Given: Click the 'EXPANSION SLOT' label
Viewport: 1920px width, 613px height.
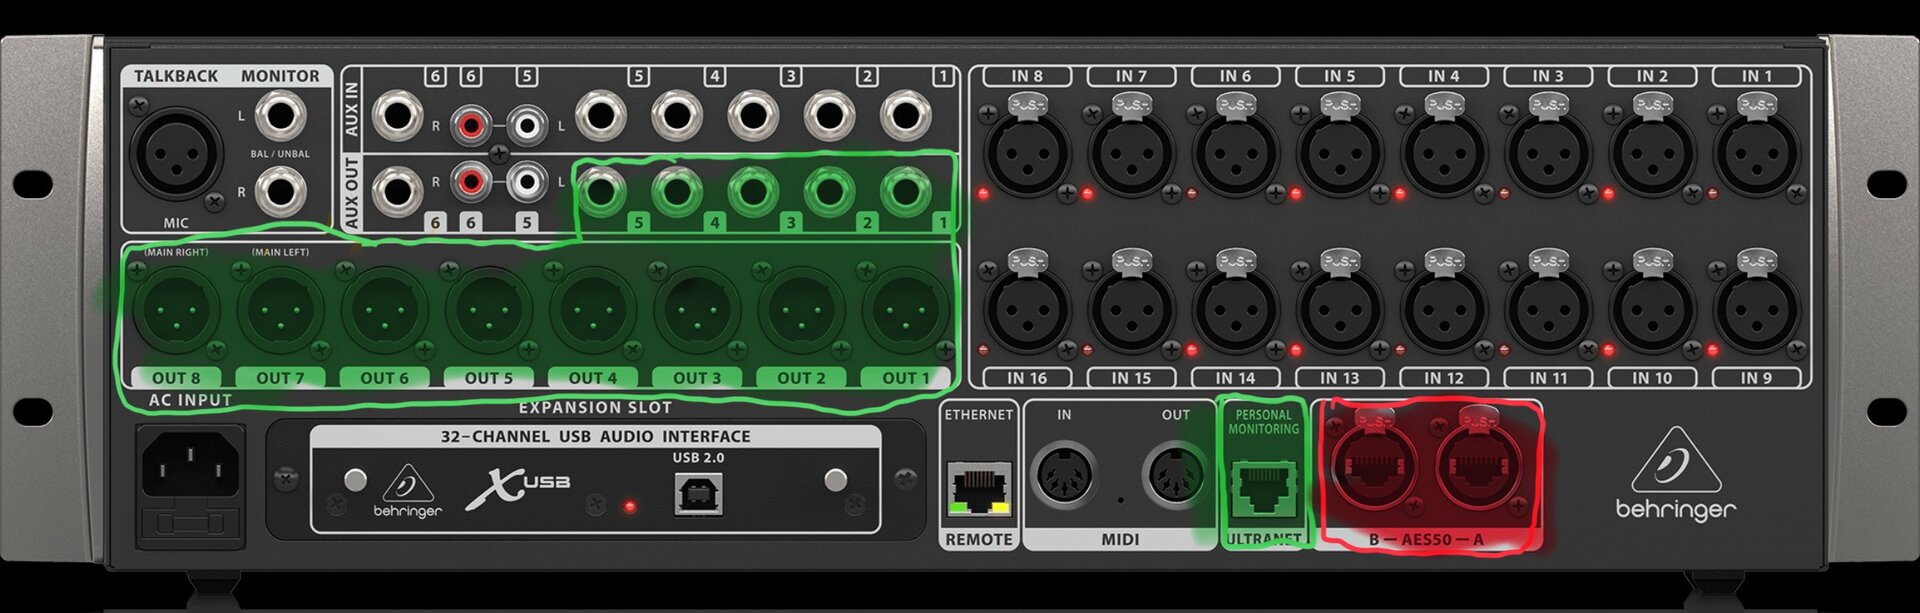Looking at the screenshot, I should click(x=595, y=407).
